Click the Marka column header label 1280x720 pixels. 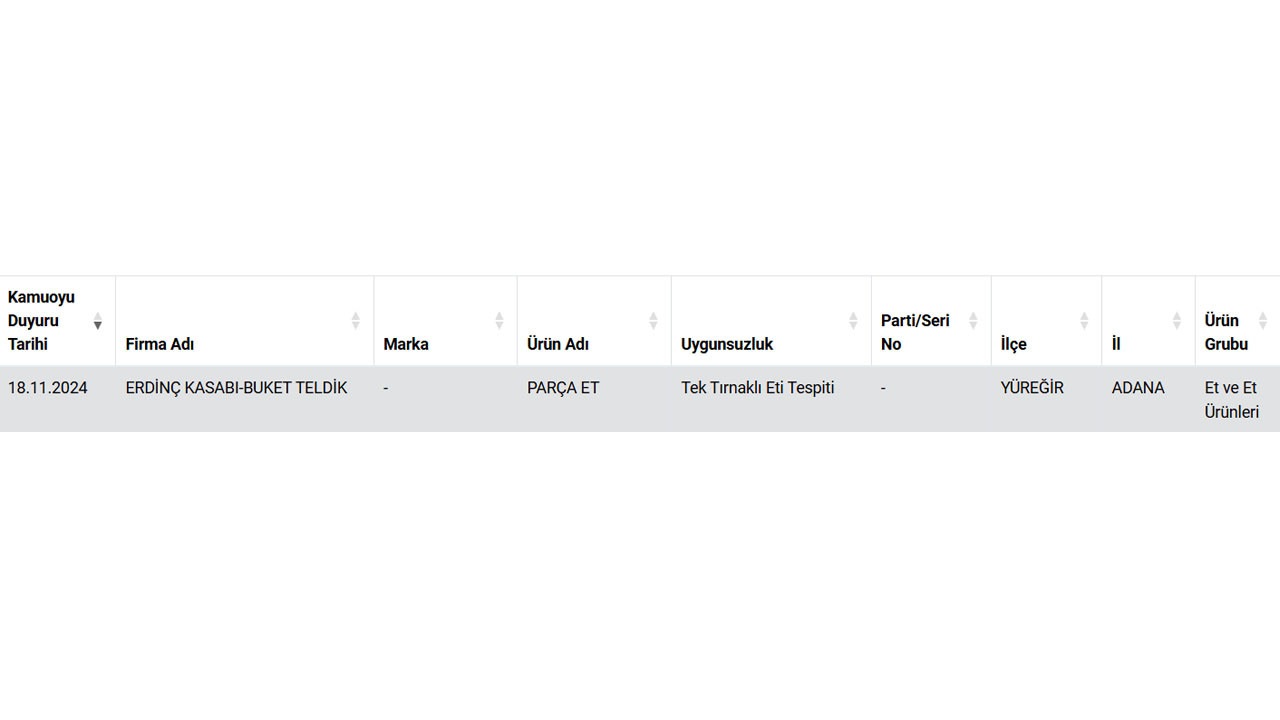(406, 344)
